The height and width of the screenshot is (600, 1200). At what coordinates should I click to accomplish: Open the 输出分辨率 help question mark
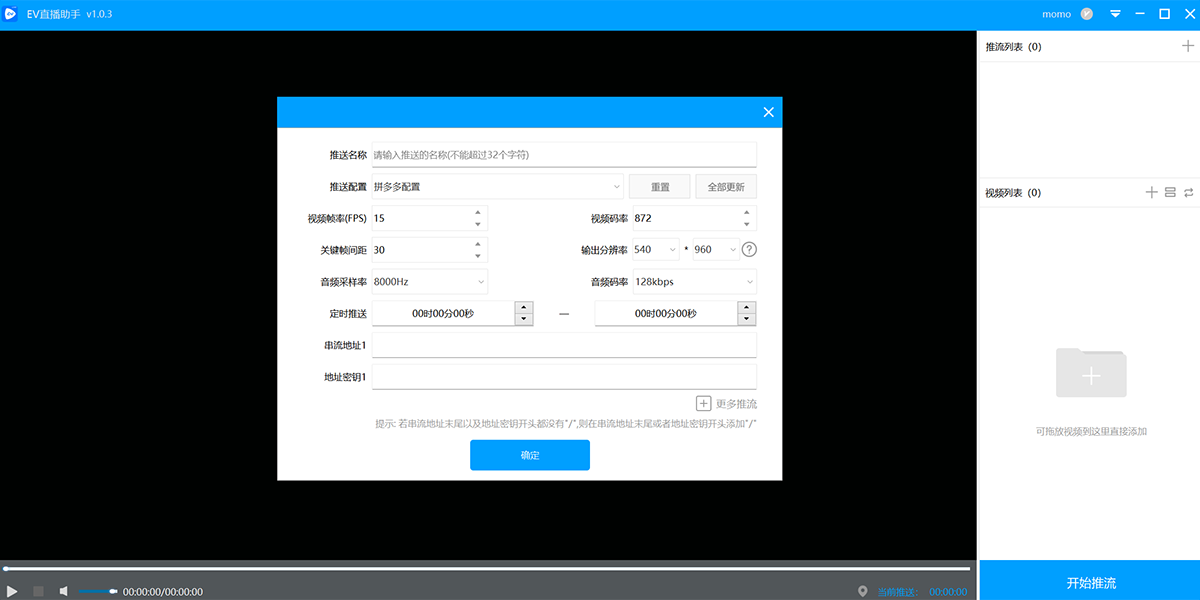[x=748, y=249]
